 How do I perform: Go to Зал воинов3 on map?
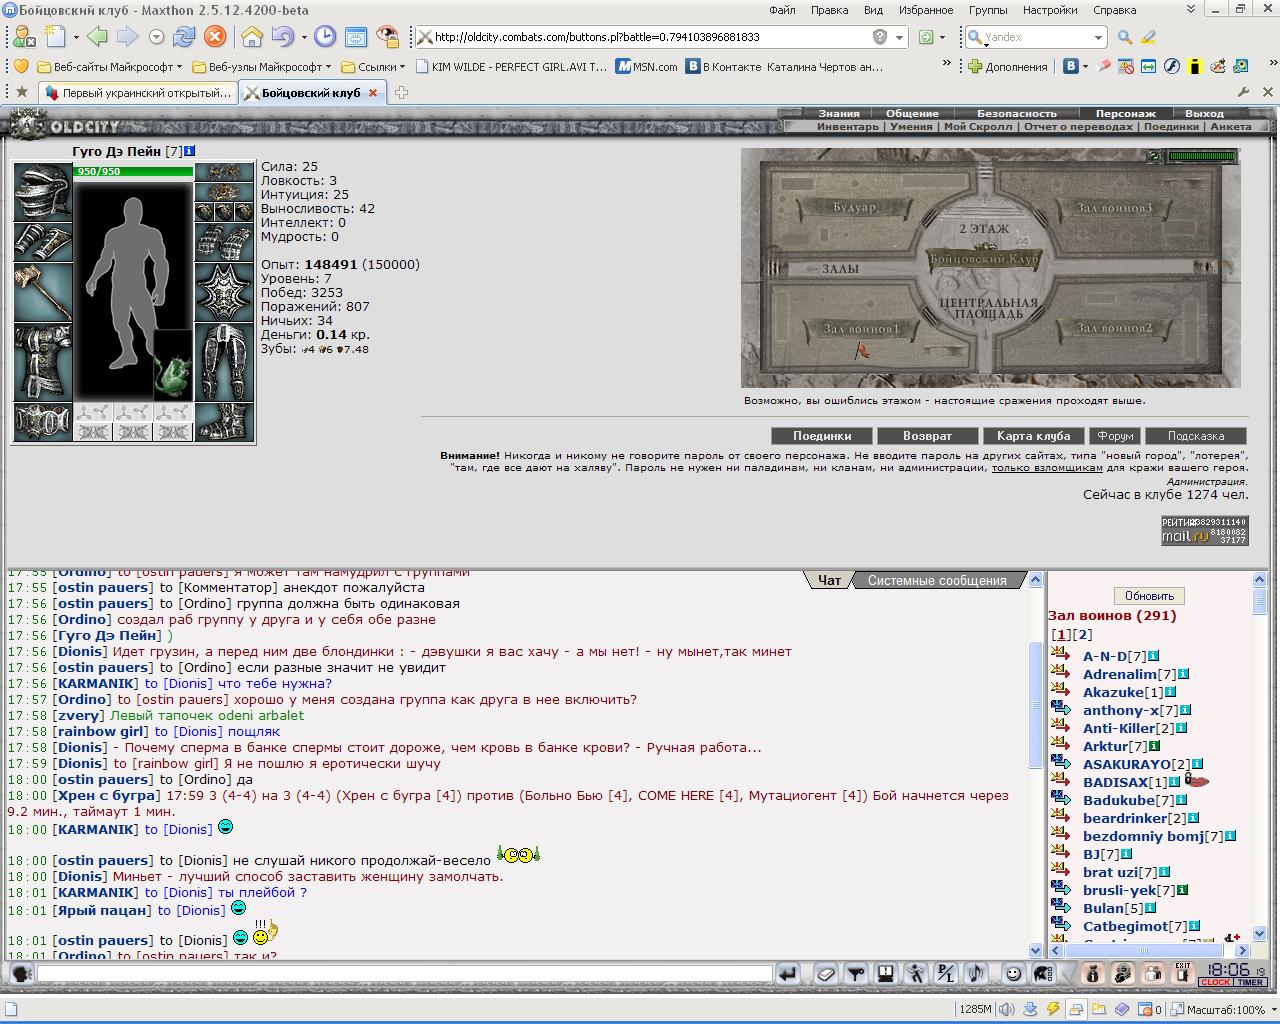pos(1114,208)
